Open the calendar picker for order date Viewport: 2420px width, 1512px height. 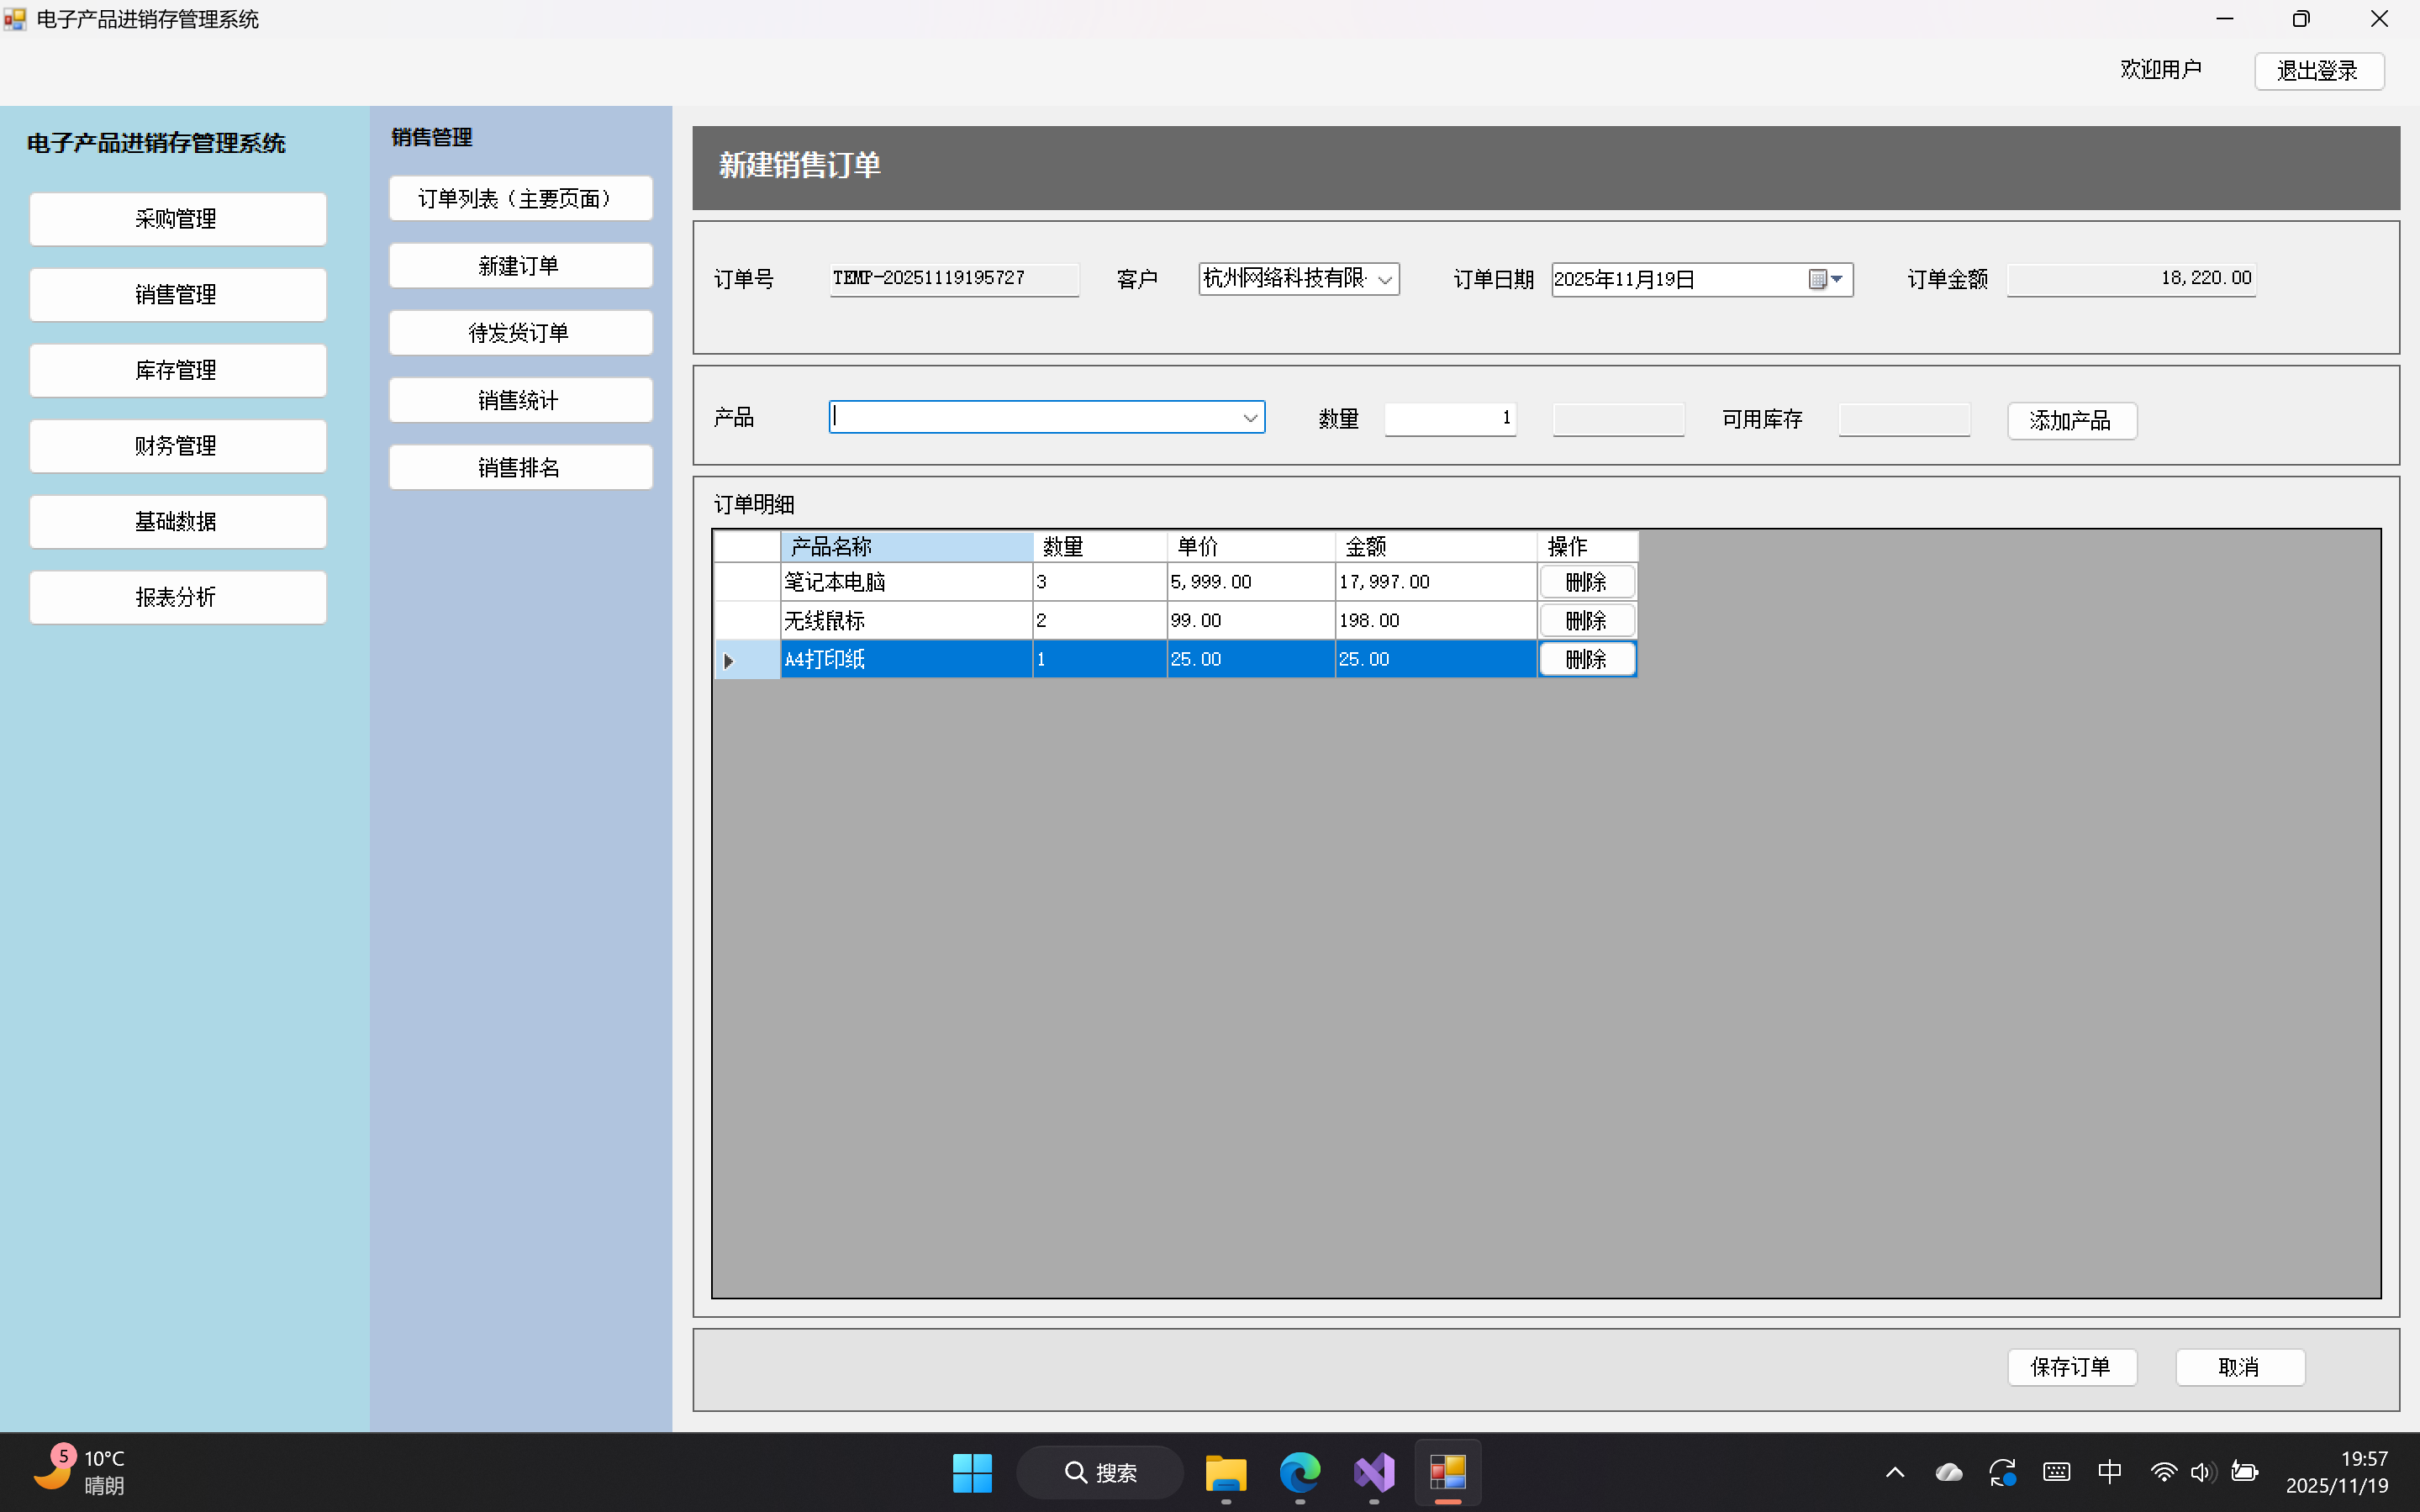coord(1826,279)
